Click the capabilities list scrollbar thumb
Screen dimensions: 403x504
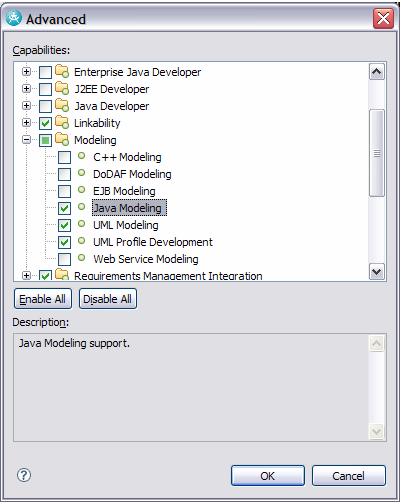pos(377,153)
